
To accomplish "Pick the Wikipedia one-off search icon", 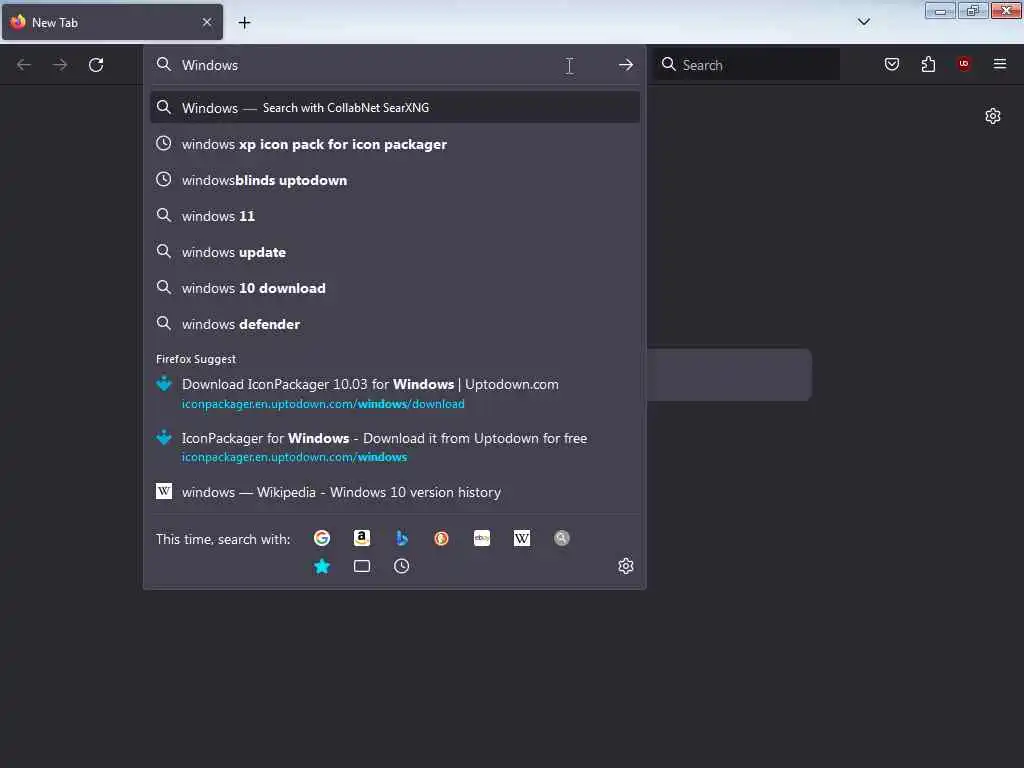I will click(x=522, y=538).
